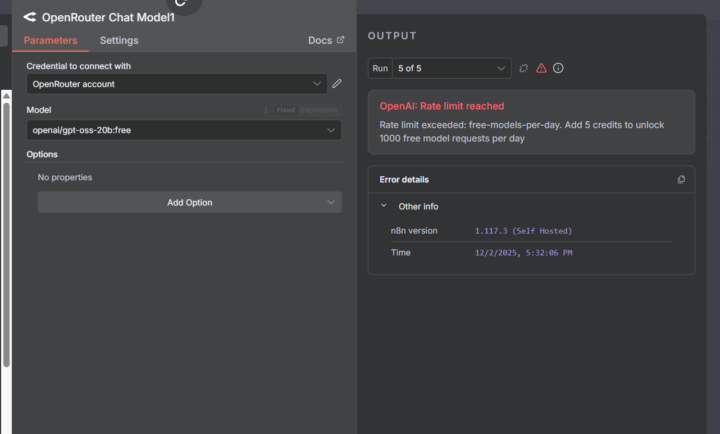Open the openai/gpt-oss-20b:free model dropdown
720x434 pixels.
184,130
